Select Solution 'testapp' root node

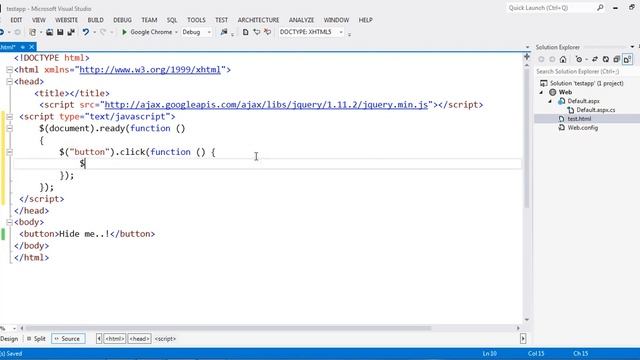(x=587, y=83)
